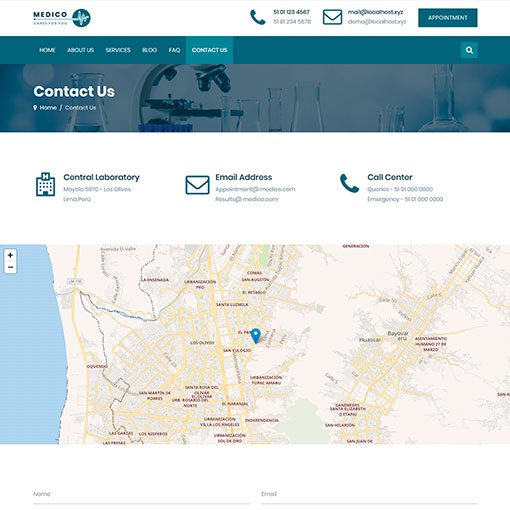Click the Medico logo
Viewport: 510px width, 510px height.
click(62, 18)
